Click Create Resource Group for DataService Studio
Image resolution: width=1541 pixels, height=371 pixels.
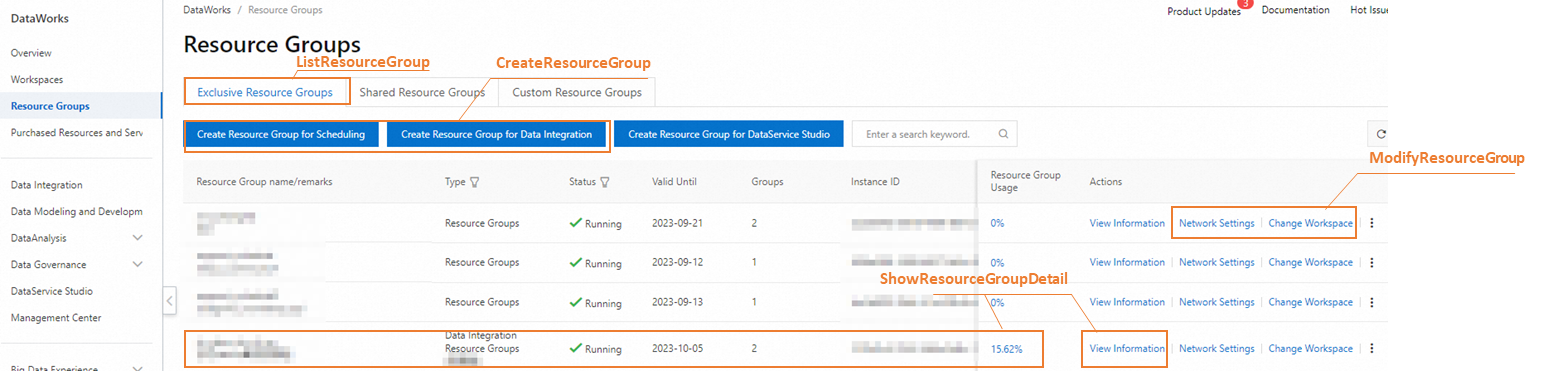click(x=729, y=134)
